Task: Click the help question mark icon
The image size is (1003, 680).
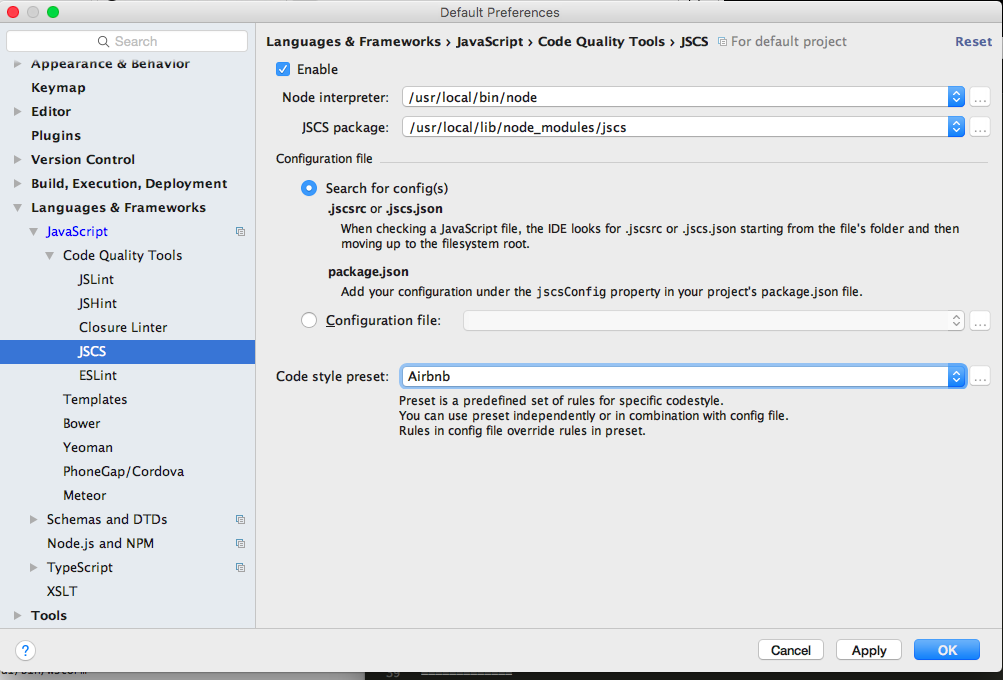Action: pos(24,650)
